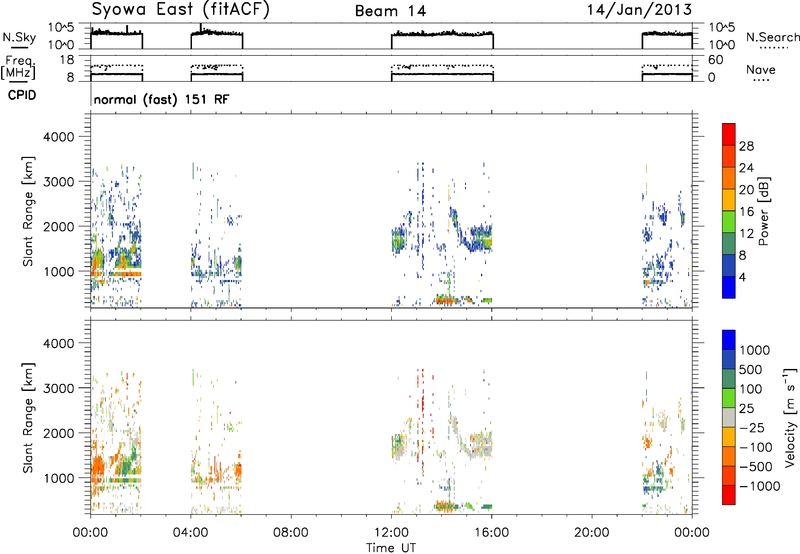Click time axis tick '20:00'
This screenshot has width=800, height=554.
pyautogui.click(x=592, y=533)
